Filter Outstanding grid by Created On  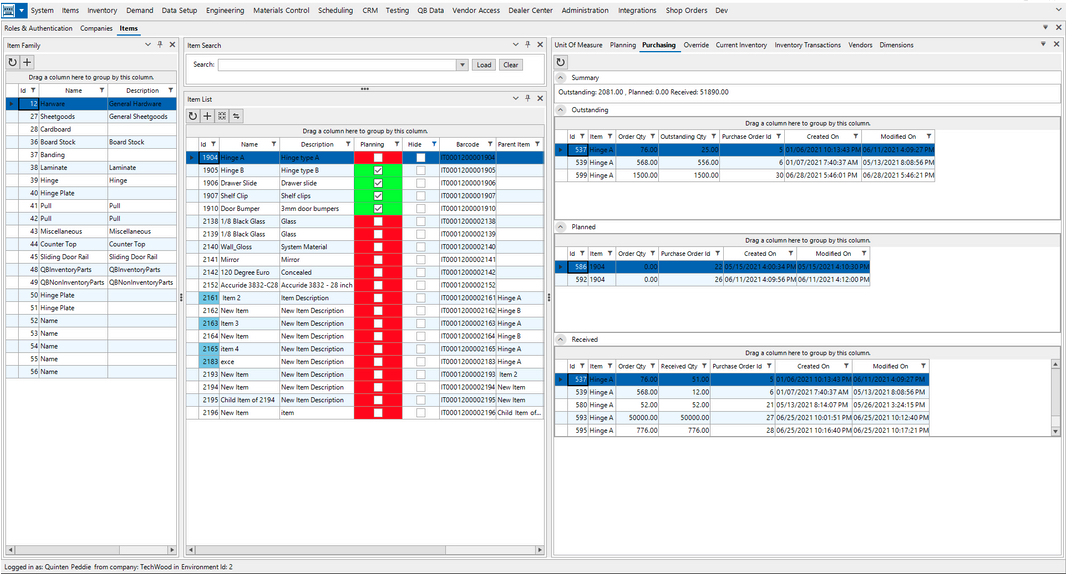855,136
